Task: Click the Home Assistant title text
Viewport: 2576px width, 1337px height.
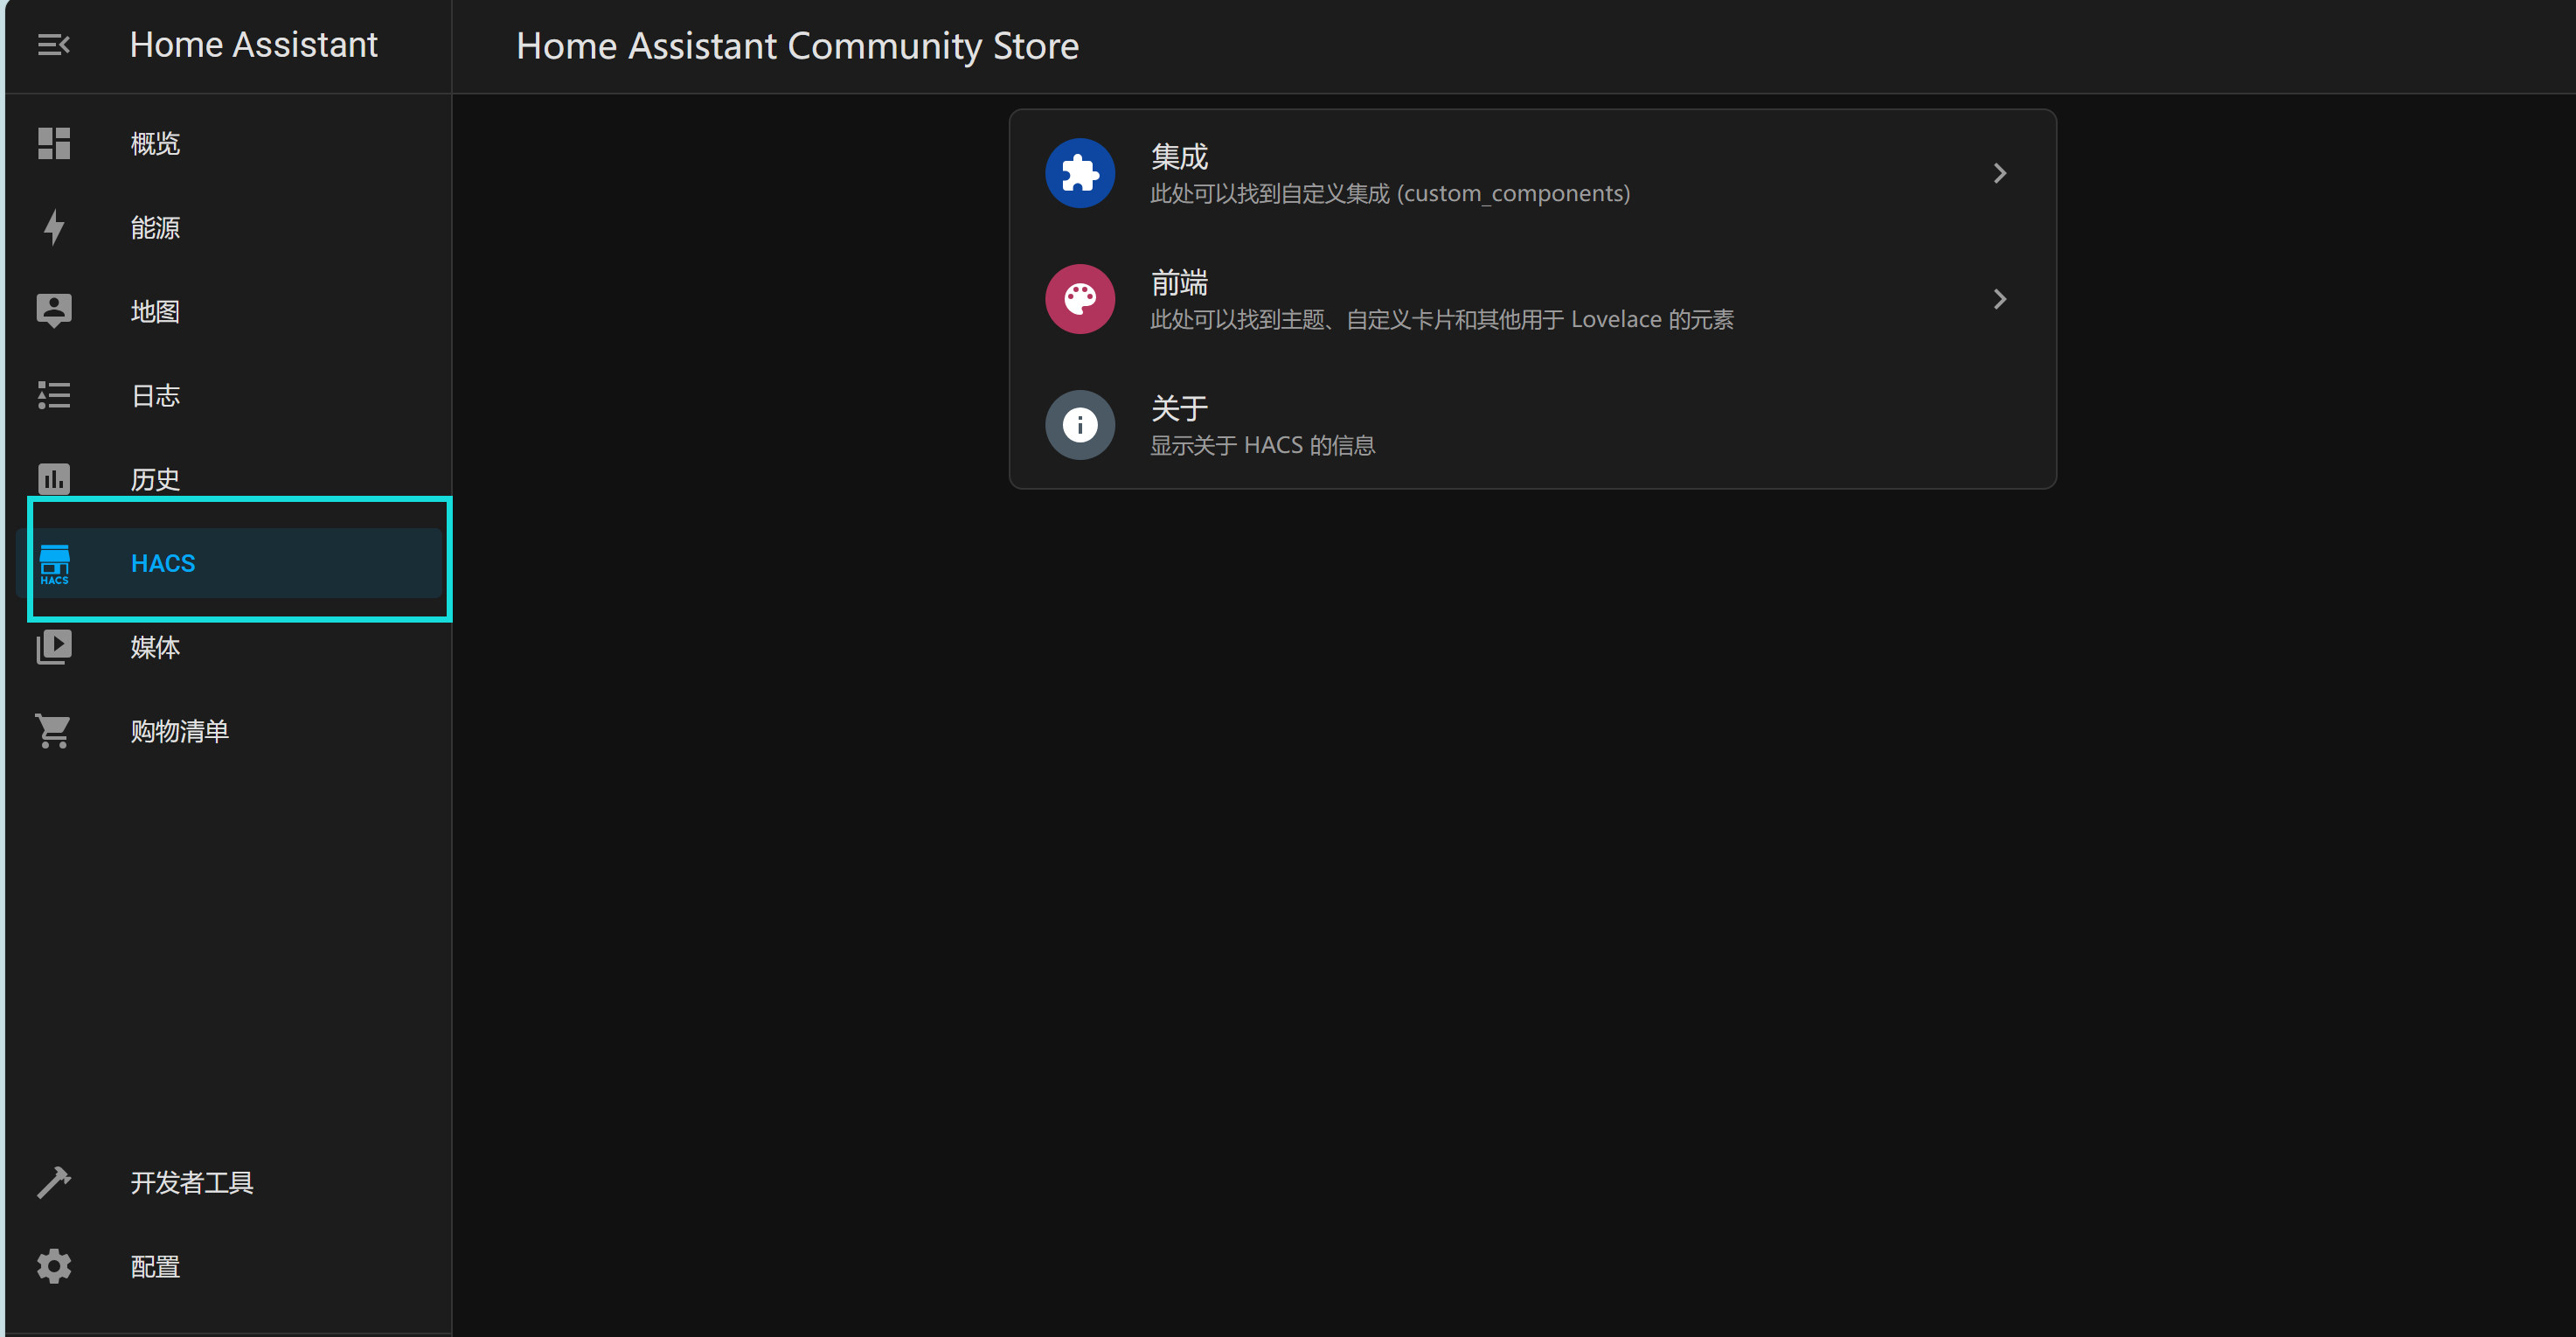Action: 254,44
